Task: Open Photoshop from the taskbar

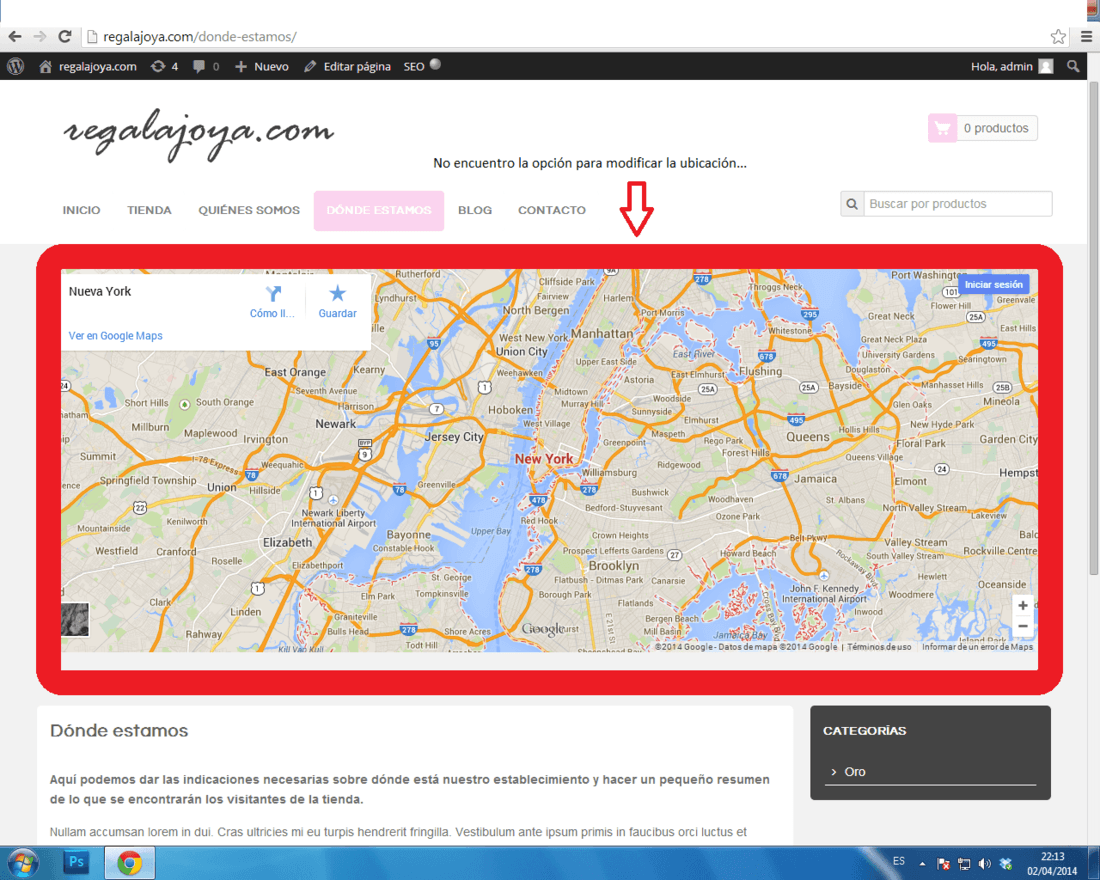Action: 76,862
